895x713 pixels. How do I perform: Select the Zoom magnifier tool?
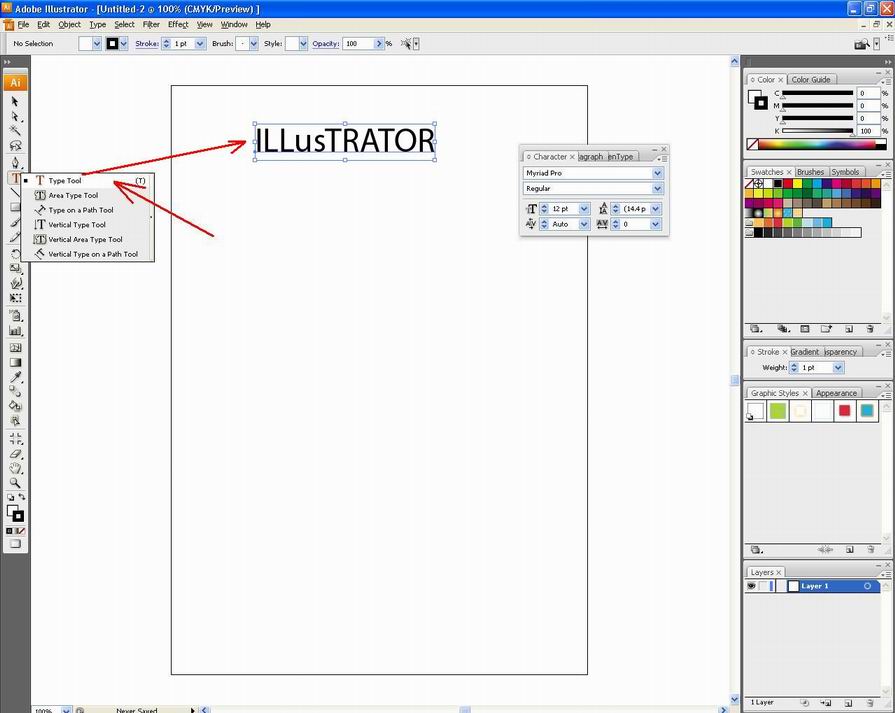coord(15,483)
